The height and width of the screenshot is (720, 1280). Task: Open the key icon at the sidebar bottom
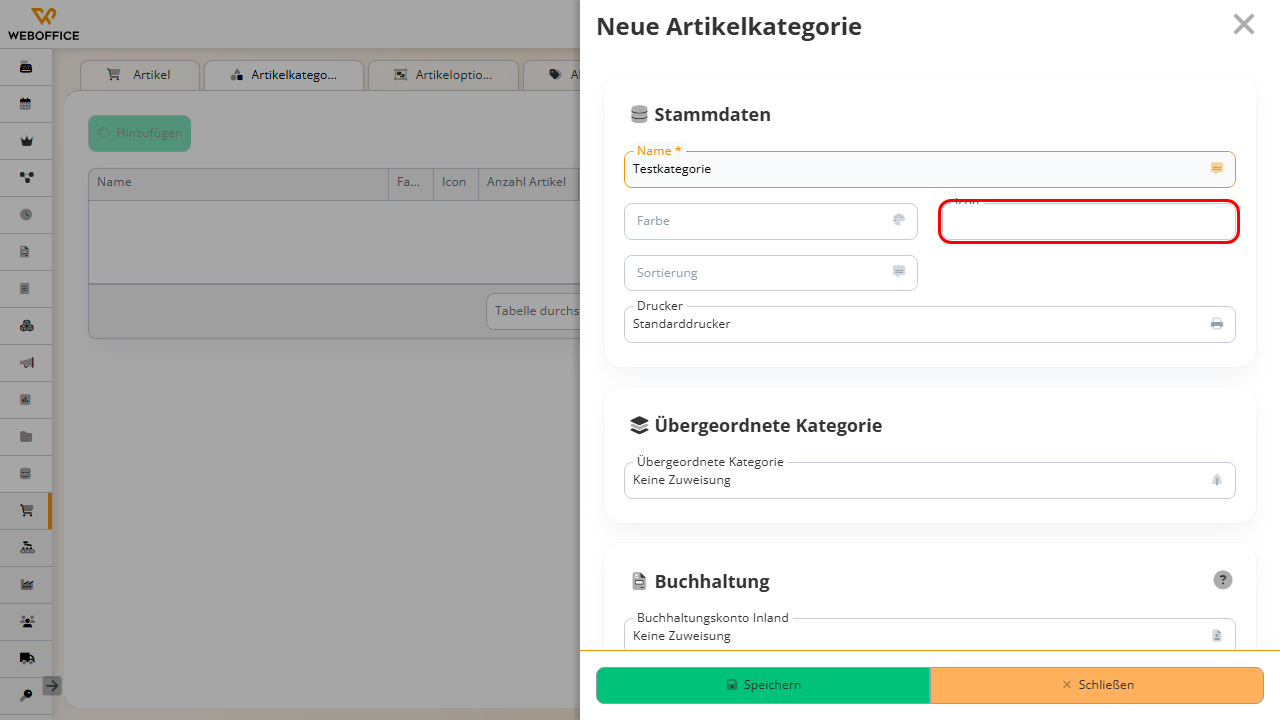26,694
